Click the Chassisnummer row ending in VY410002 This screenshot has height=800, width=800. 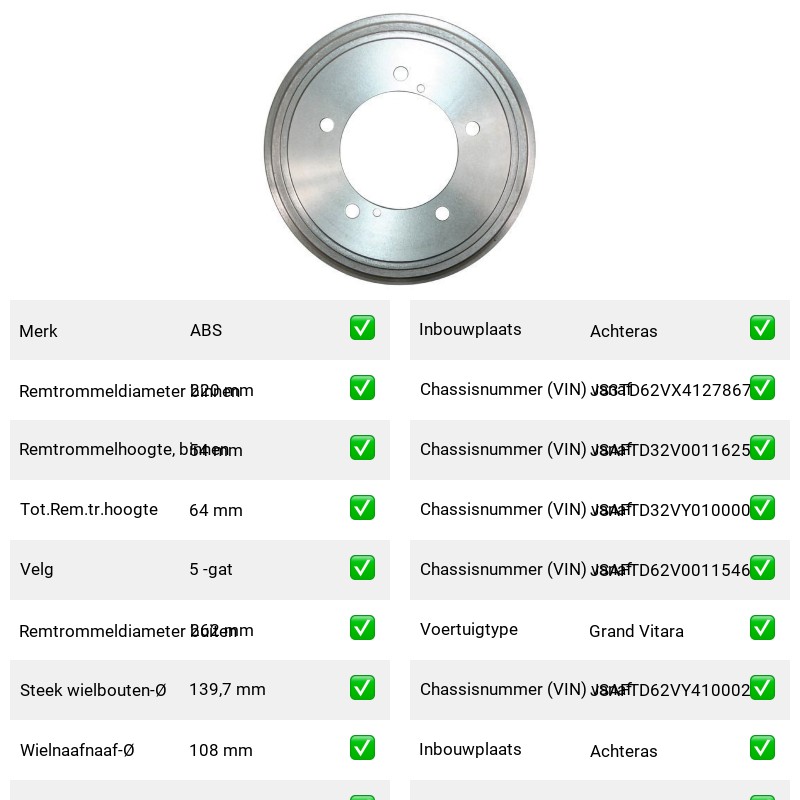(x=599, y=690)
